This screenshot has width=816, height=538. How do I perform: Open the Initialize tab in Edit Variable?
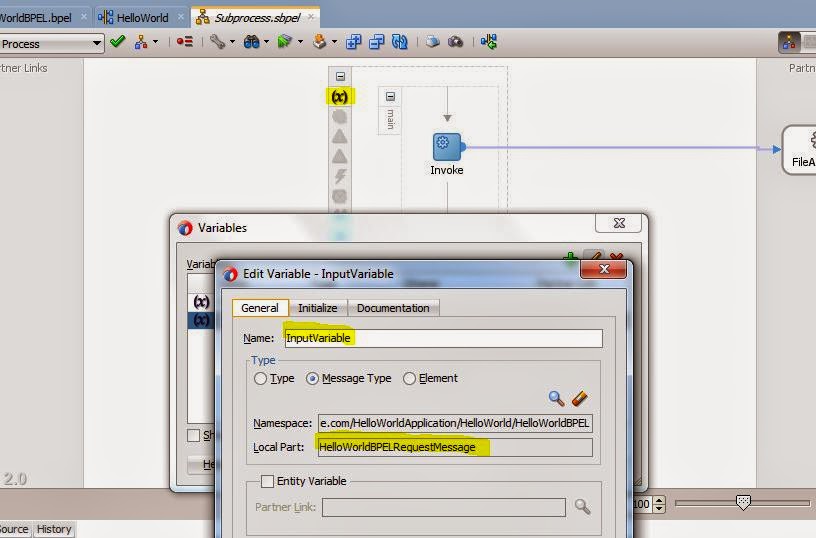pyautogui.click(x=317, y=308)
